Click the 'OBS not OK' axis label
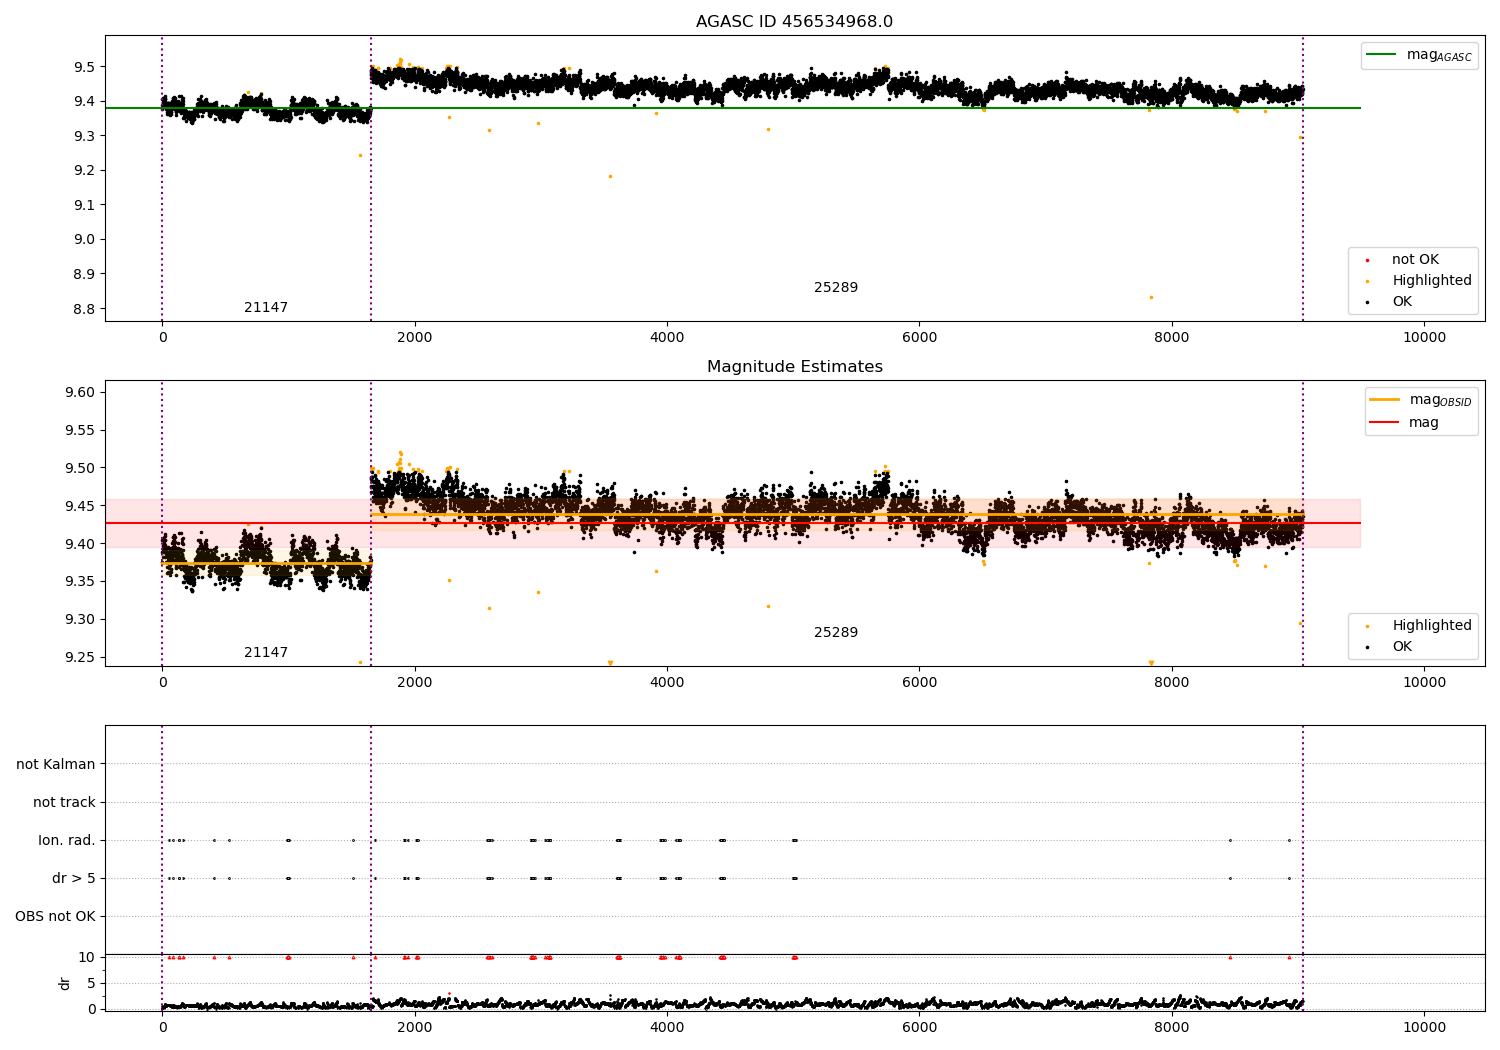 tap(55, 916)
